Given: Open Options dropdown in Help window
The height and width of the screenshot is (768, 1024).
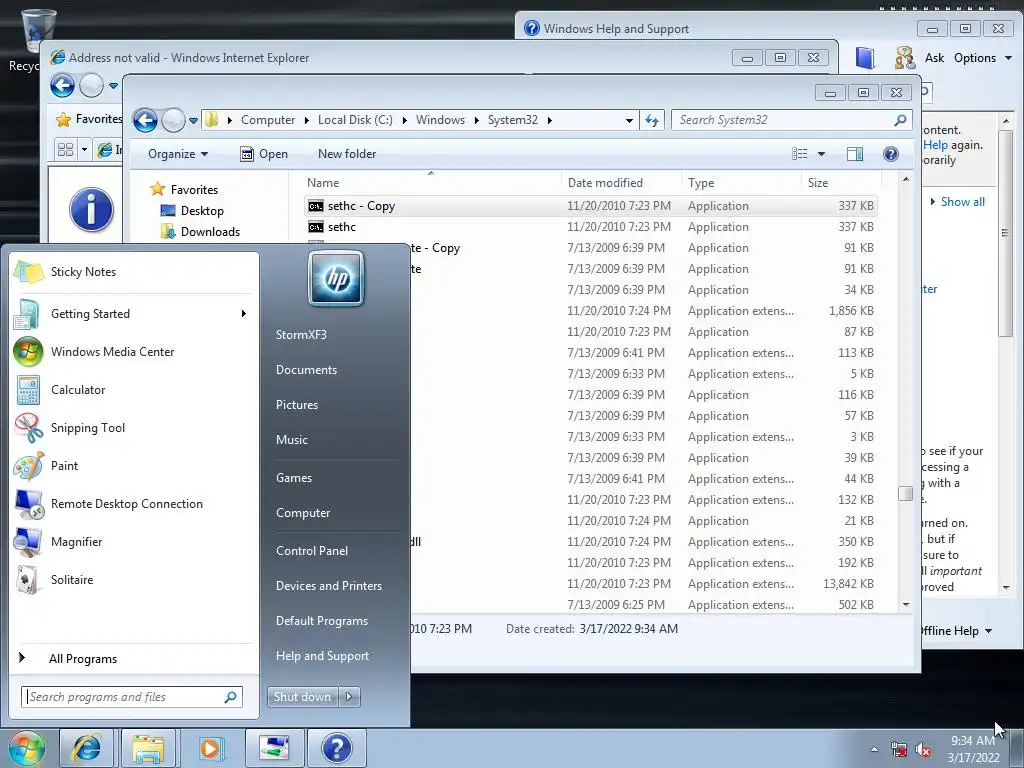Looking at the screenshot, I should pos(982,58).
